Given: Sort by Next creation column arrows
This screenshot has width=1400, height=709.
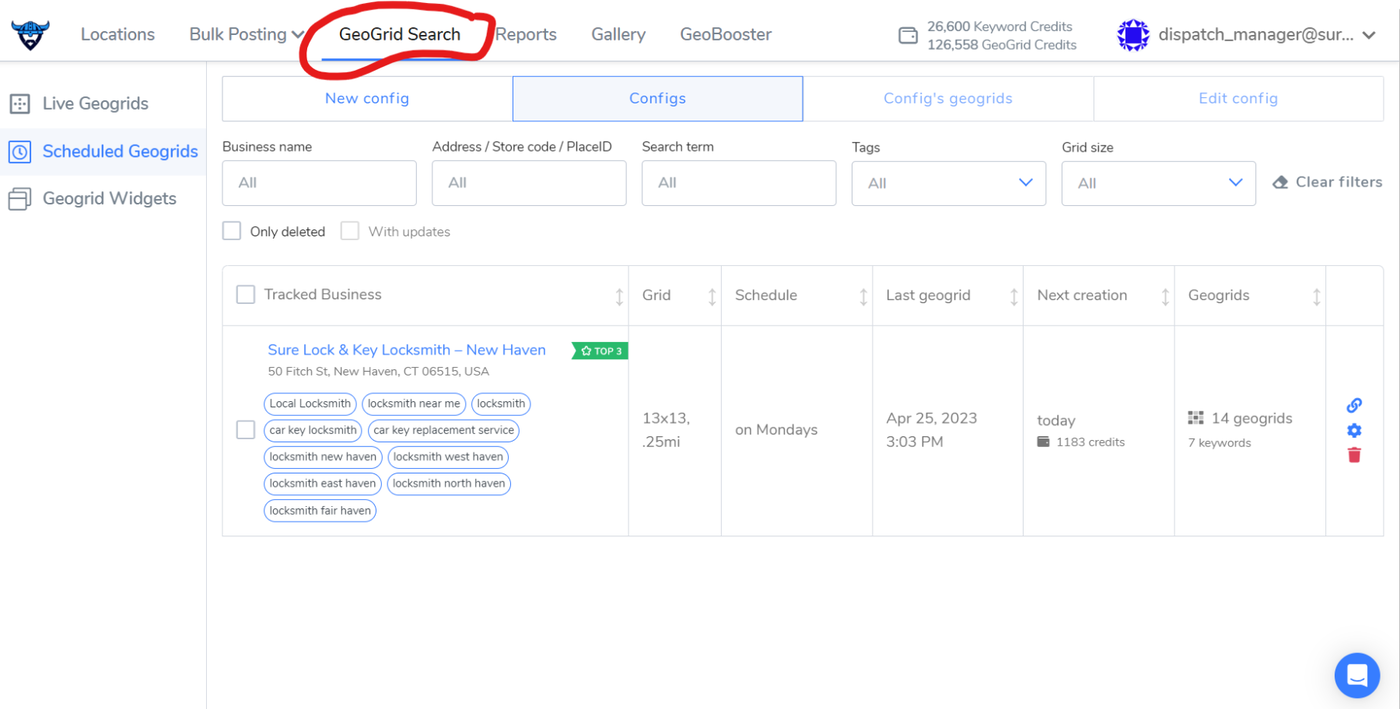Looking at the screenshot, I should click(x=1165, y=296).
